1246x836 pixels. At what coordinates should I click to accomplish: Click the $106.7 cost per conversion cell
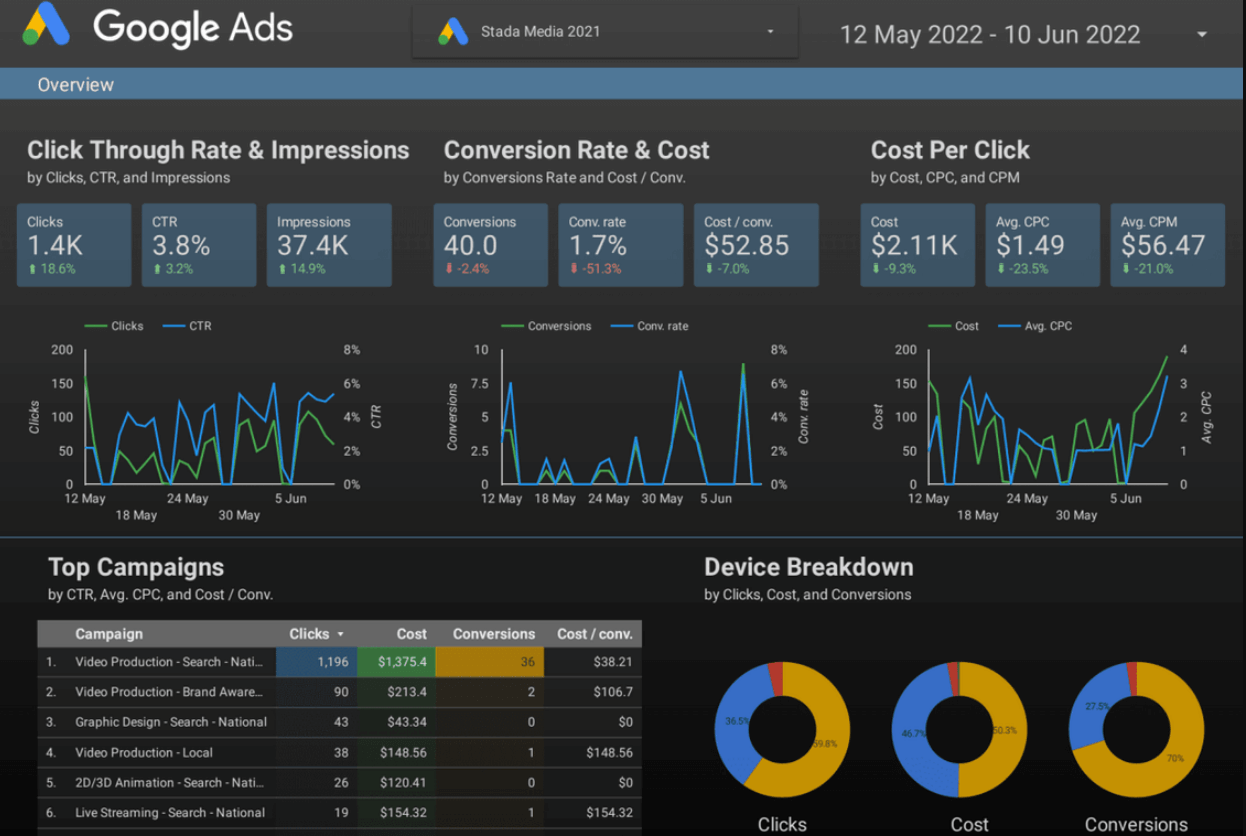coord(593,692)
